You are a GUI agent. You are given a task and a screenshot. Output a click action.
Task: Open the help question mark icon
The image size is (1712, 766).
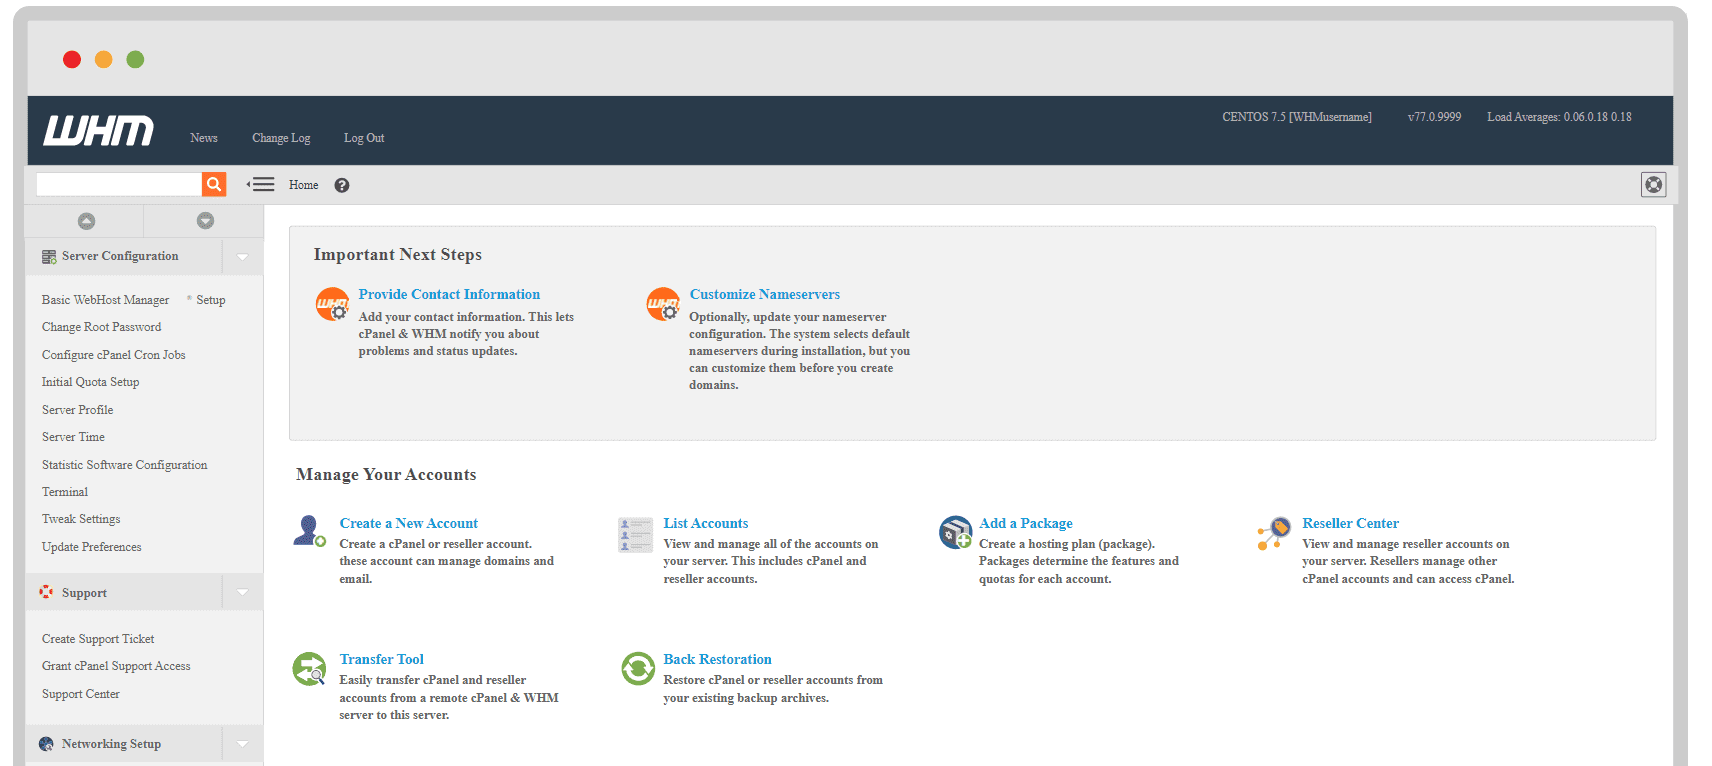[x=342, y=185]
